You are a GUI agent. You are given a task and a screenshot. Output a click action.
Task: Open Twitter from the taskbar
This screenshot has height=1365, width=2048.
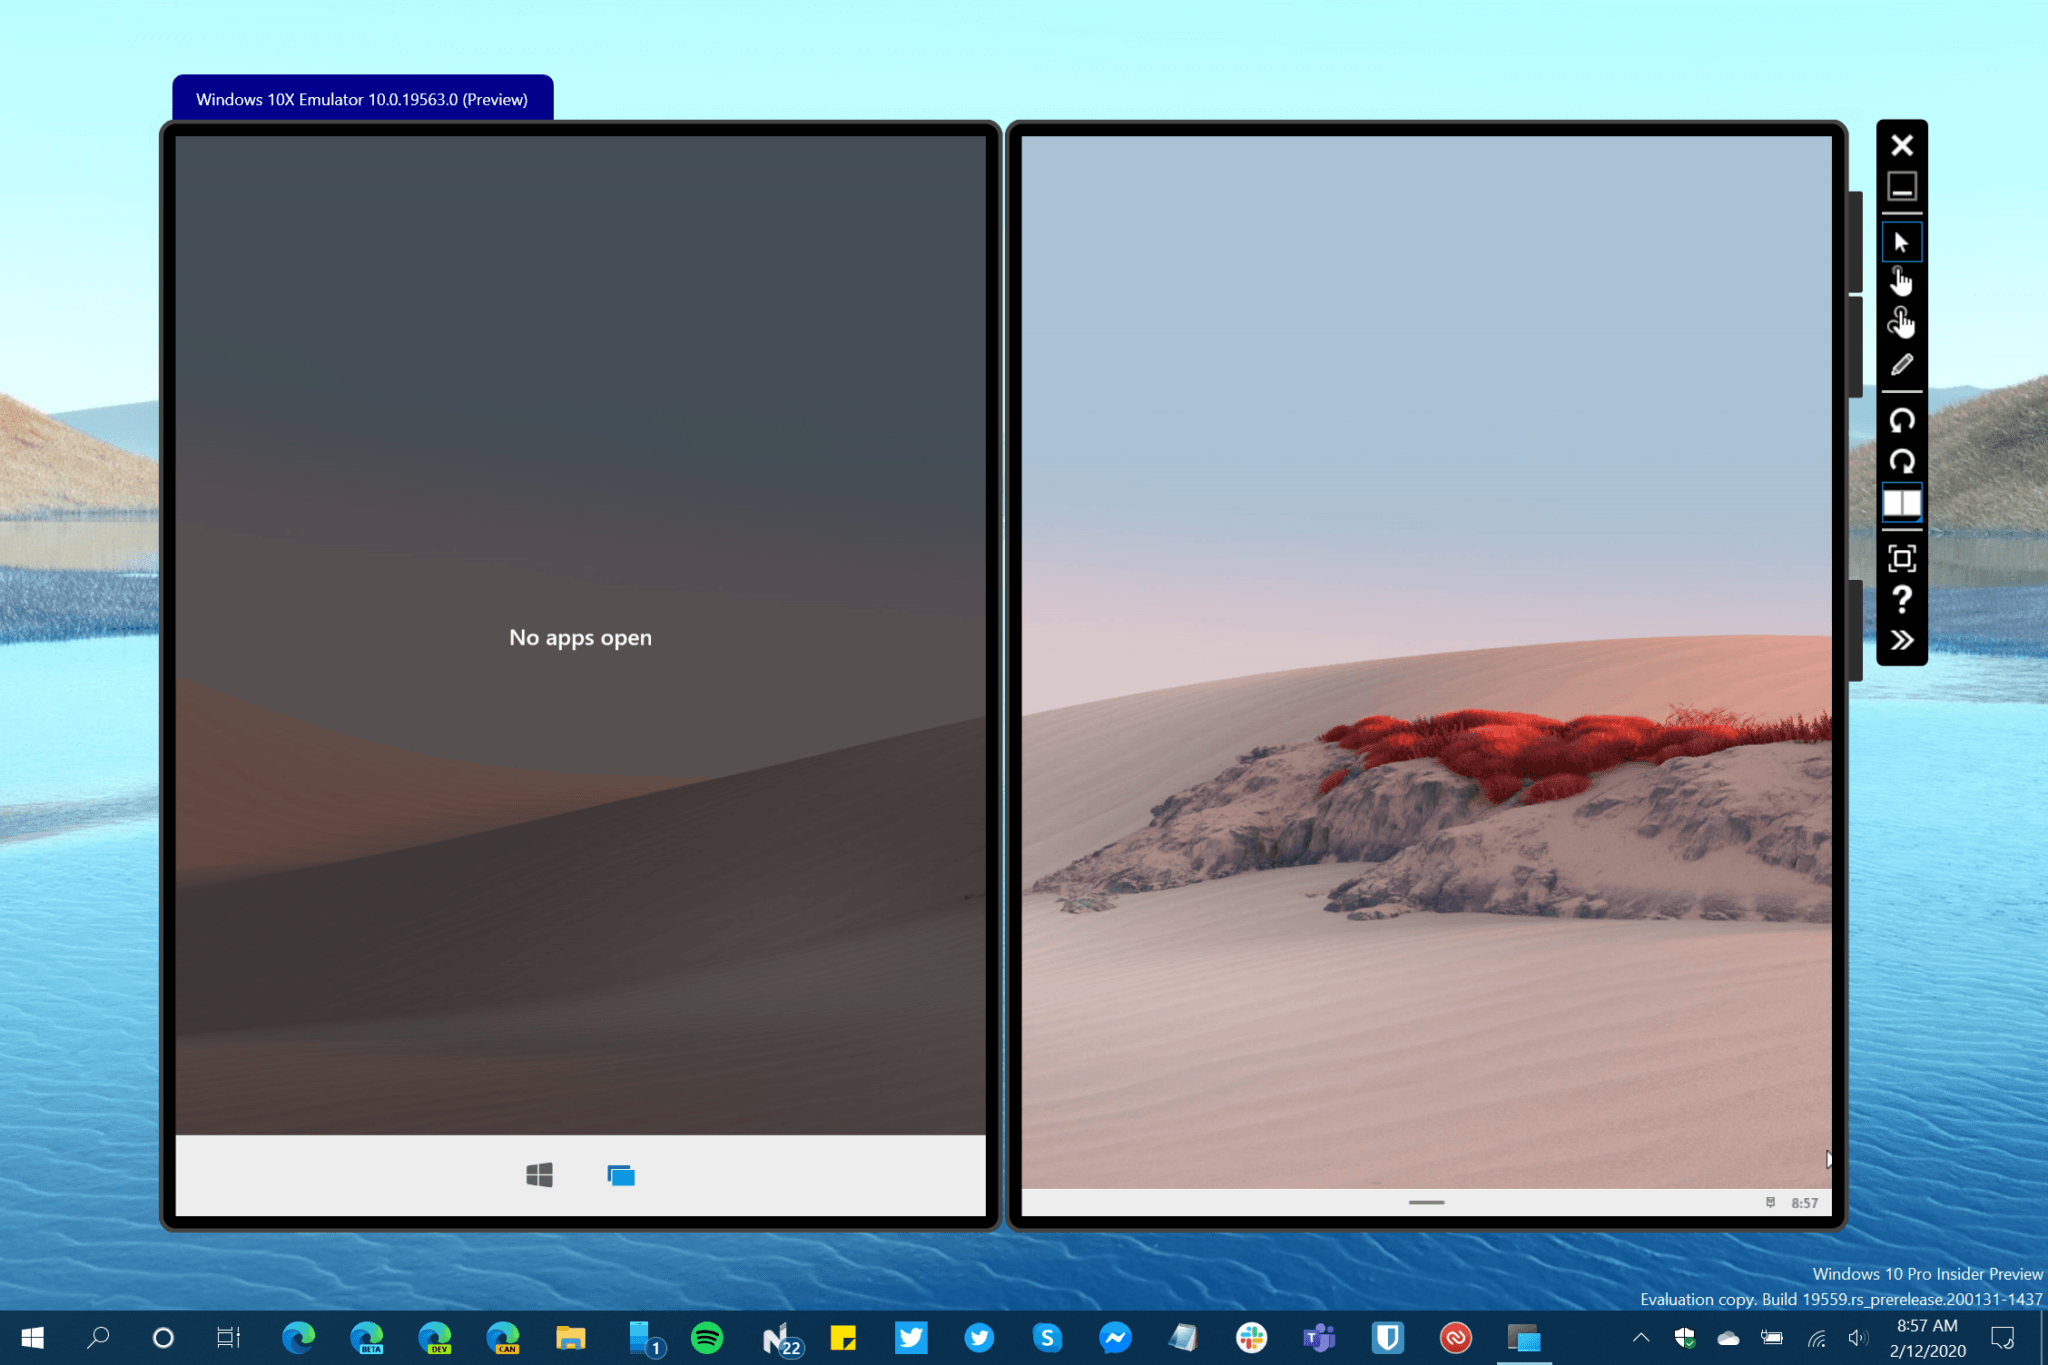[911, 1338]
